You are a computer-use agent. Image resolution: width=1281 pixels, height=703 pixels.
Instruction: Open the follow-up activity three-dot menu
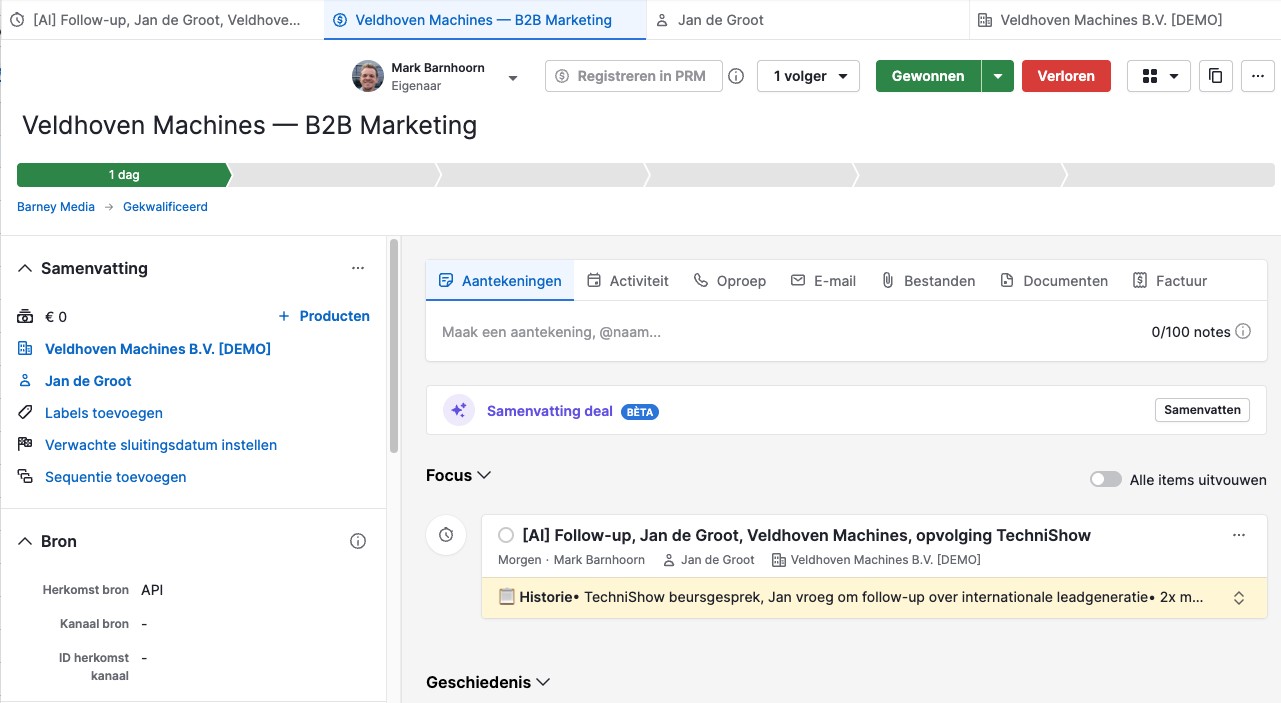(x=1239, y=535)
